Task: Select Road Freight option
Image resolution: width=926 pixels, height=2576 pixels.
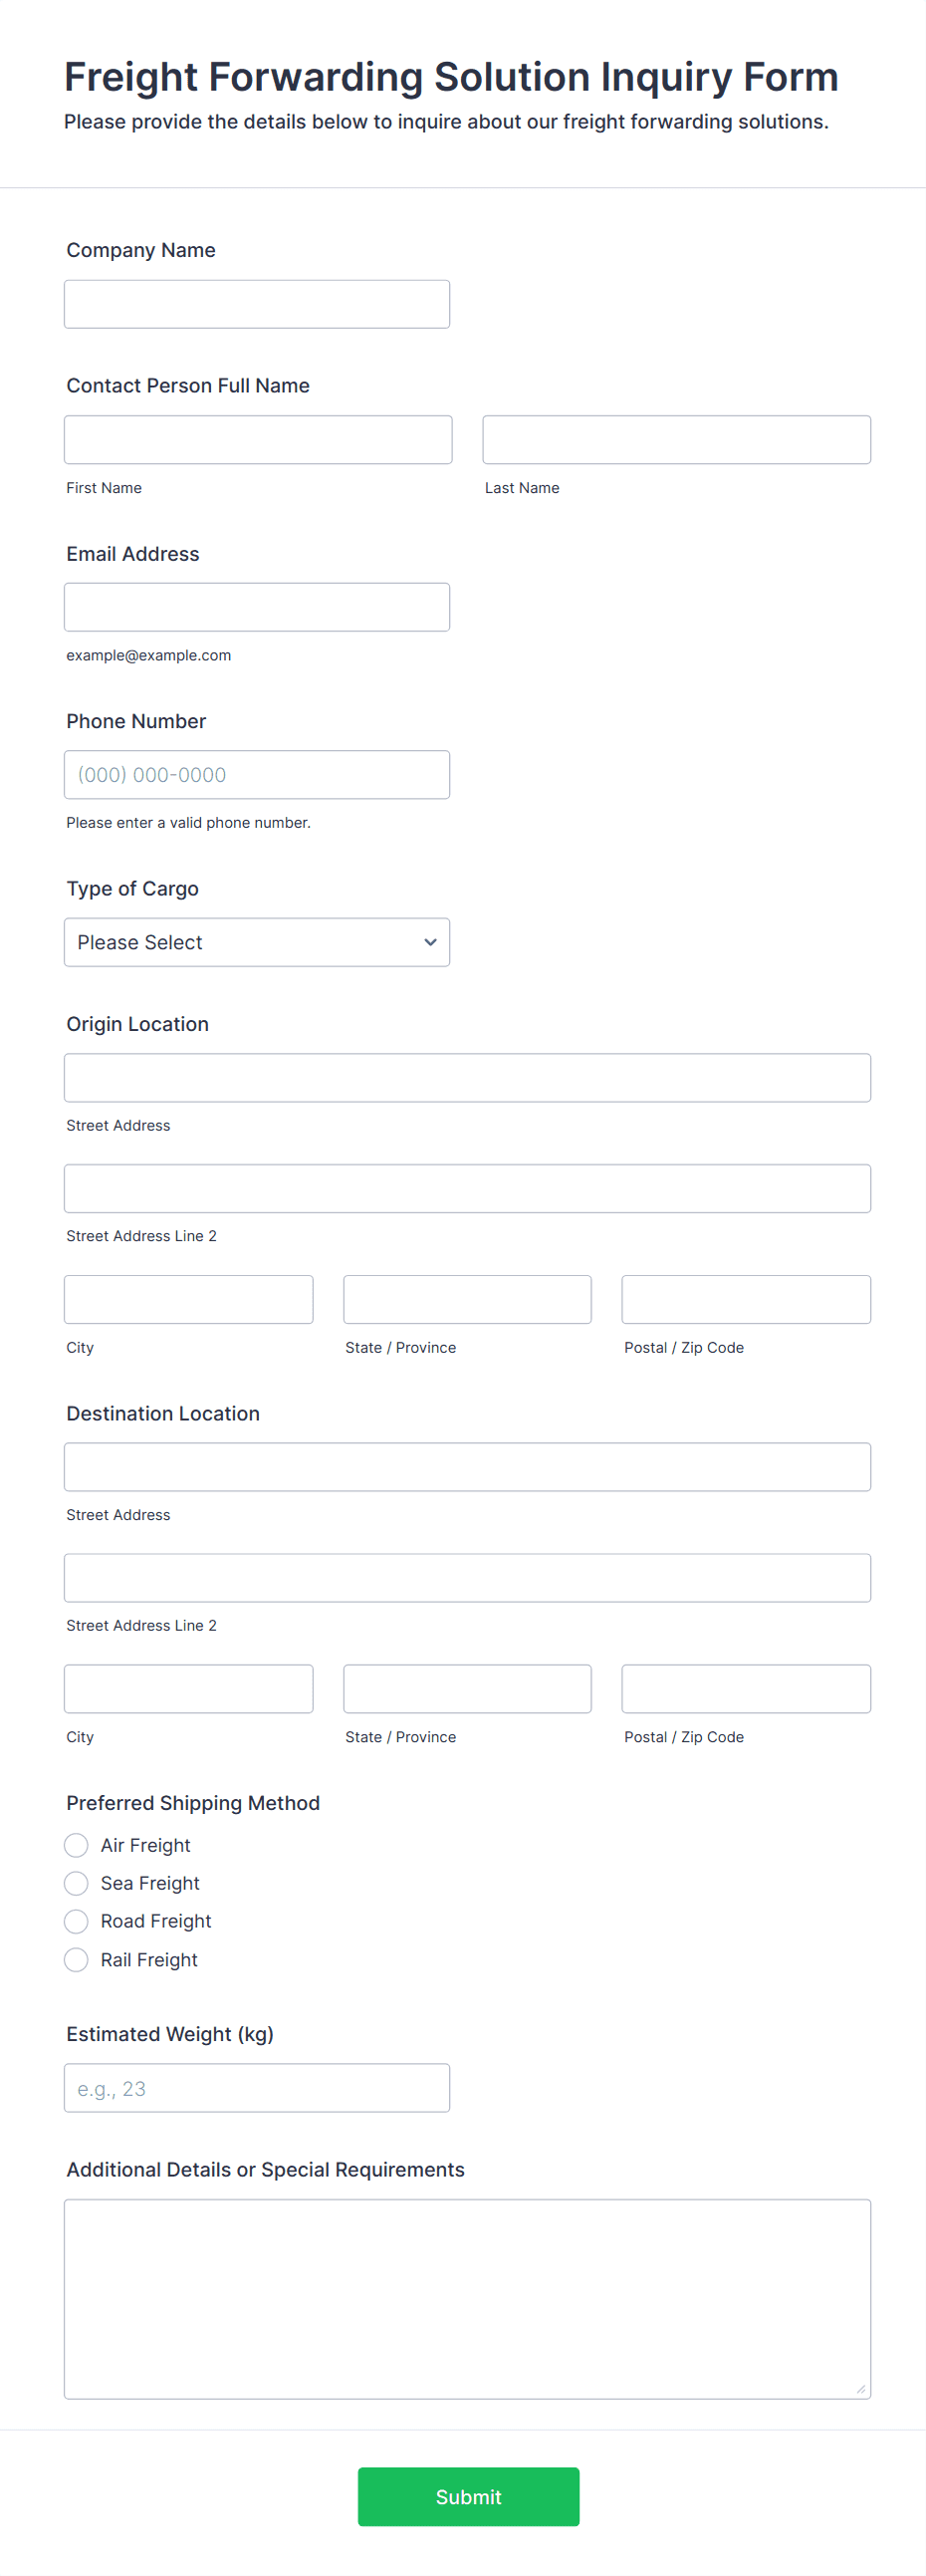Action: click(76, 1921)
